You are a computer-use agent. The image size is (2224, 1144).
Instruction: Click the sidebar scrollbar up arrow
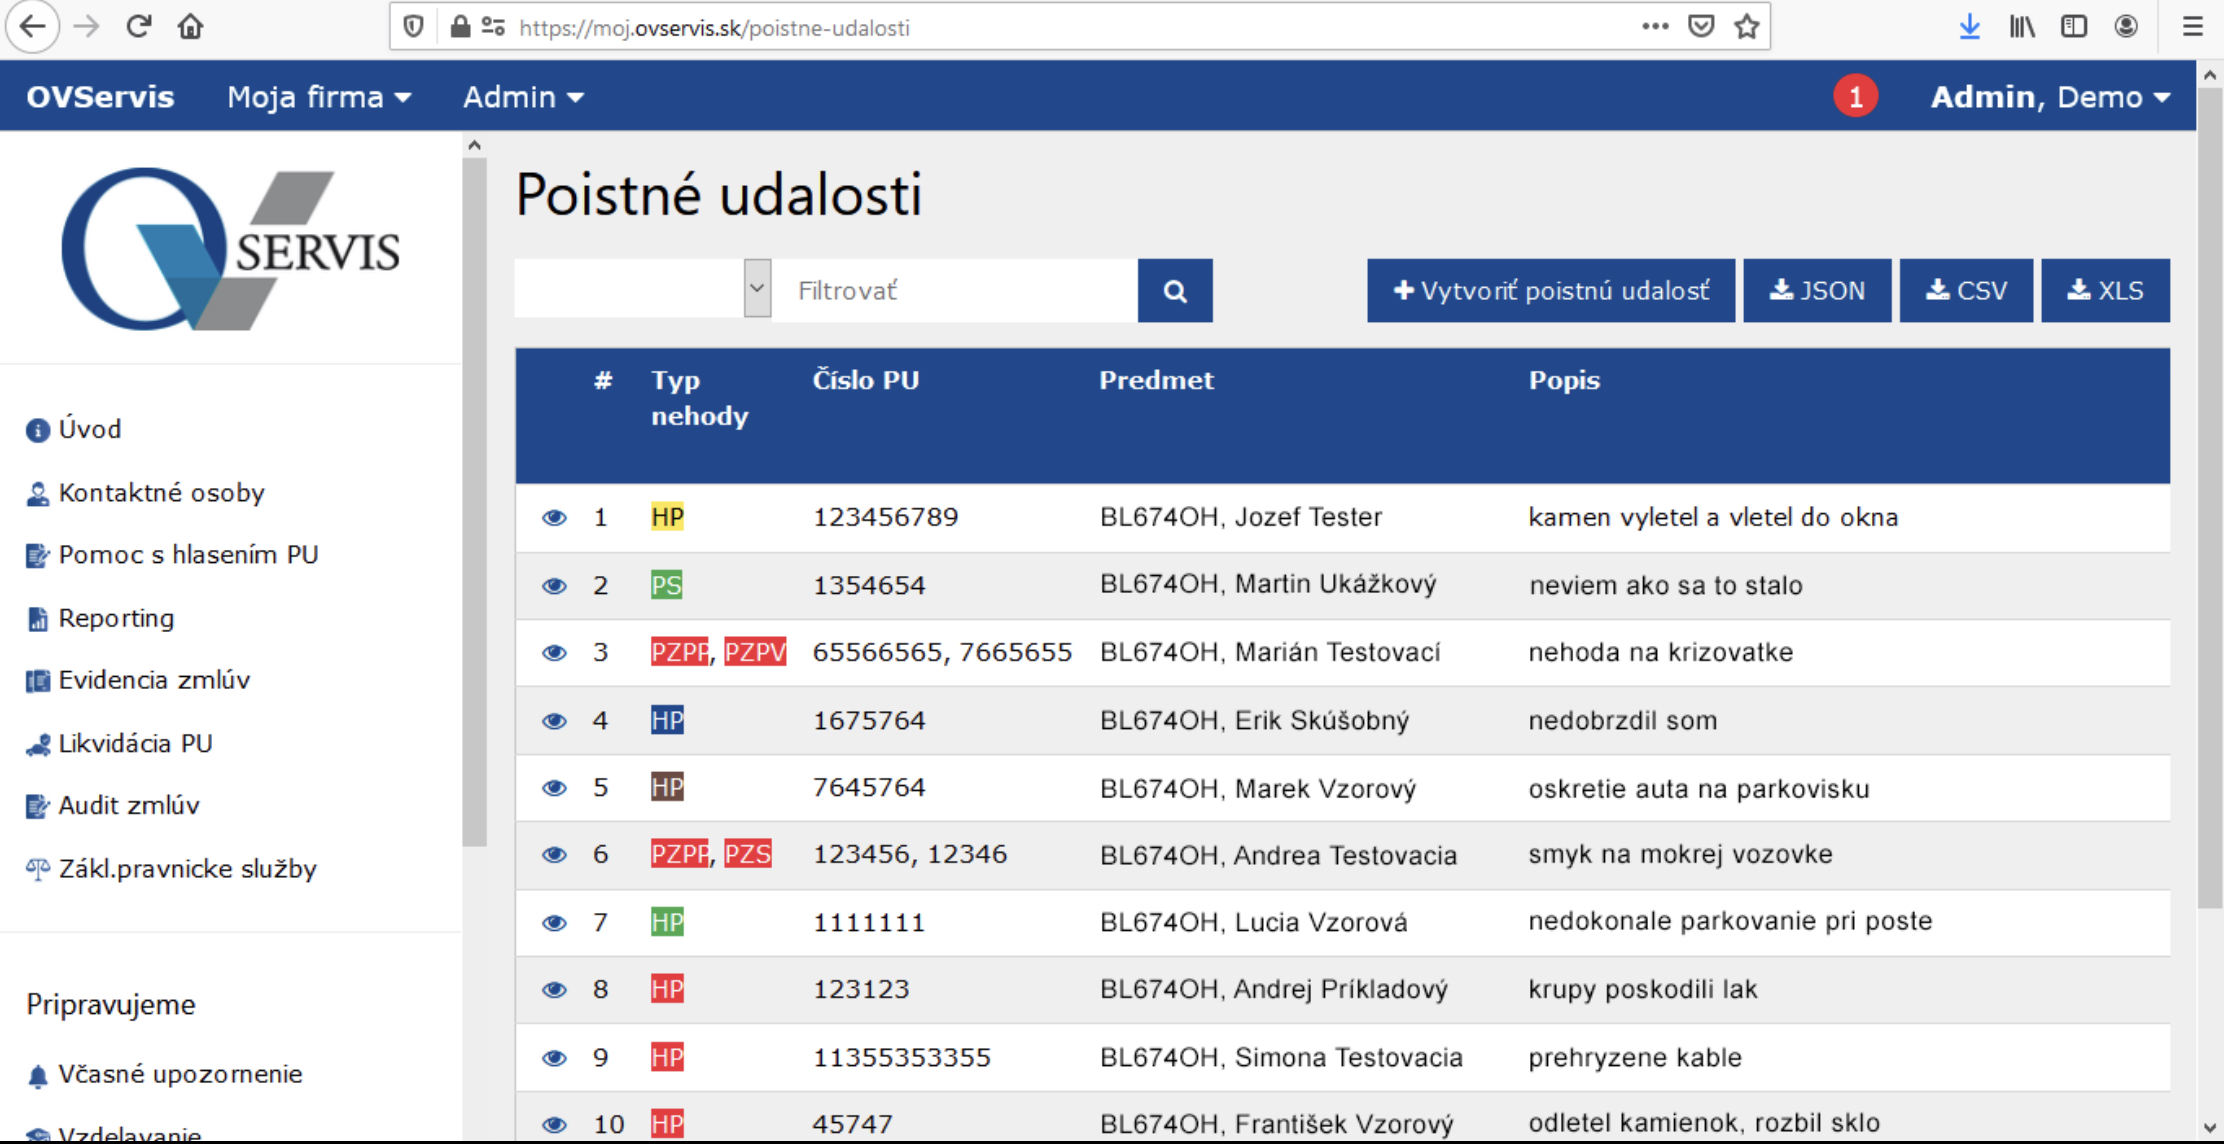tap(475, 146)
